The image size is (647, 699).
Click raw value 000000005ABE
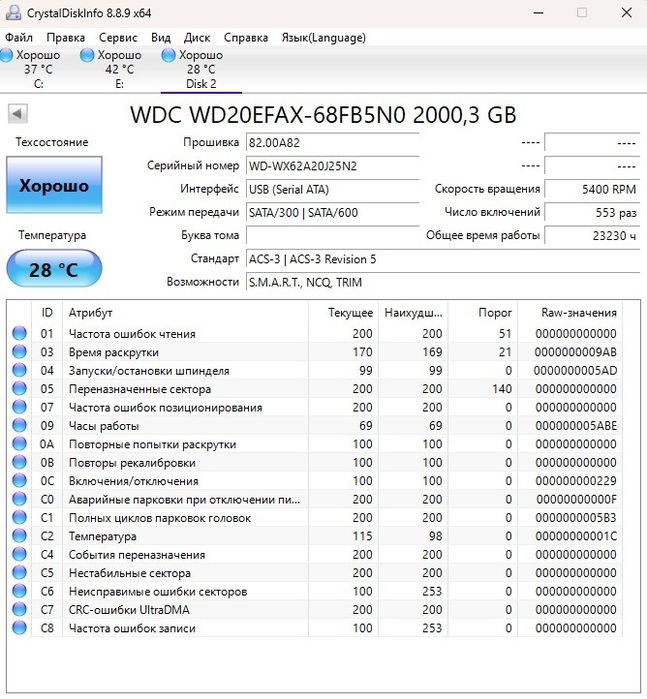click(576, 426)
